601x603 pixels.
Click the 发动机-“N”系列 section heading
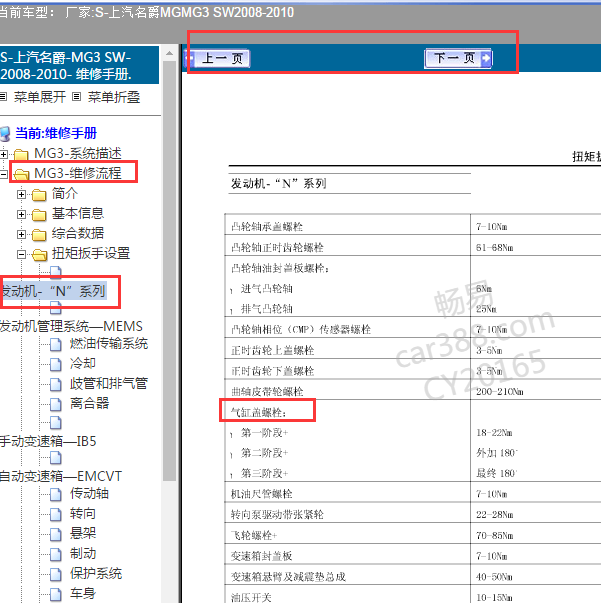(x=279, y=183)
